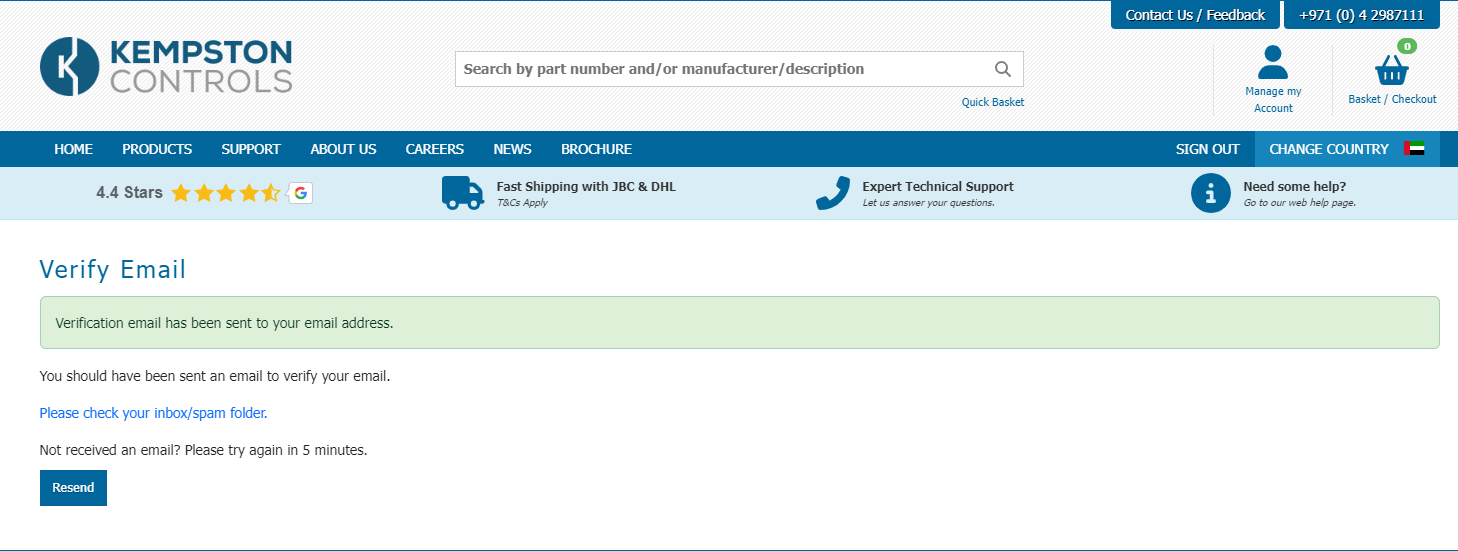Open the Basket / Checkout basket icon
This screenshot has height=551, width=1458.
[1392, 69]
